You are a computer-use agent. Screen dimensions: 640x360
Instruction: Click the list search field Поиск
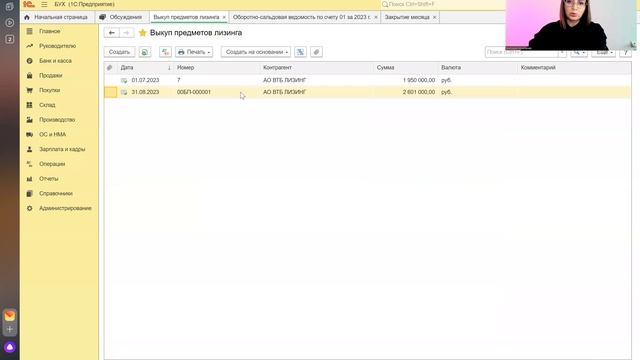(x=522, y=52)
